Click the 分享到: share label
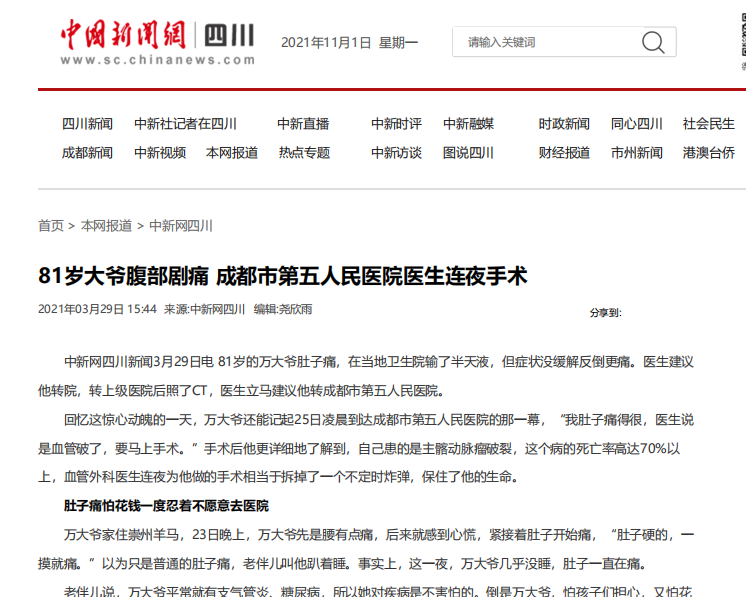This screenshot has height=597, width=746. pyautogui.click(x=606, y=313)
